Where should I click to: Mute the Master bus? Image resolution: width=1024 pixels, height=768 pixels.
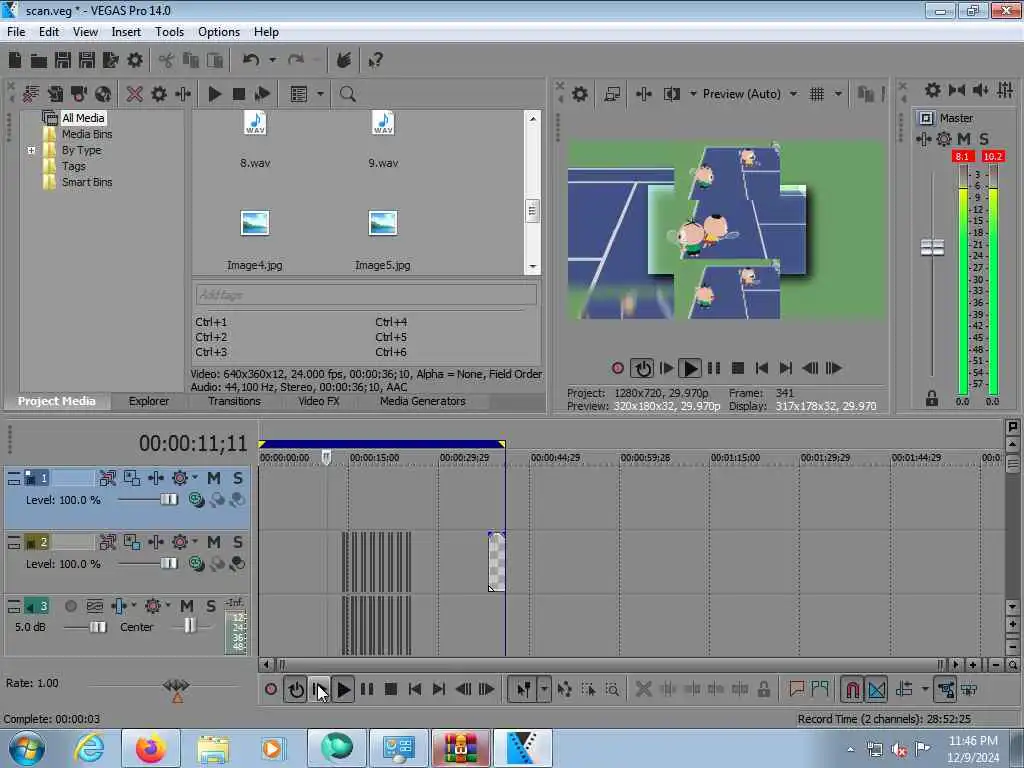[964, 139]
